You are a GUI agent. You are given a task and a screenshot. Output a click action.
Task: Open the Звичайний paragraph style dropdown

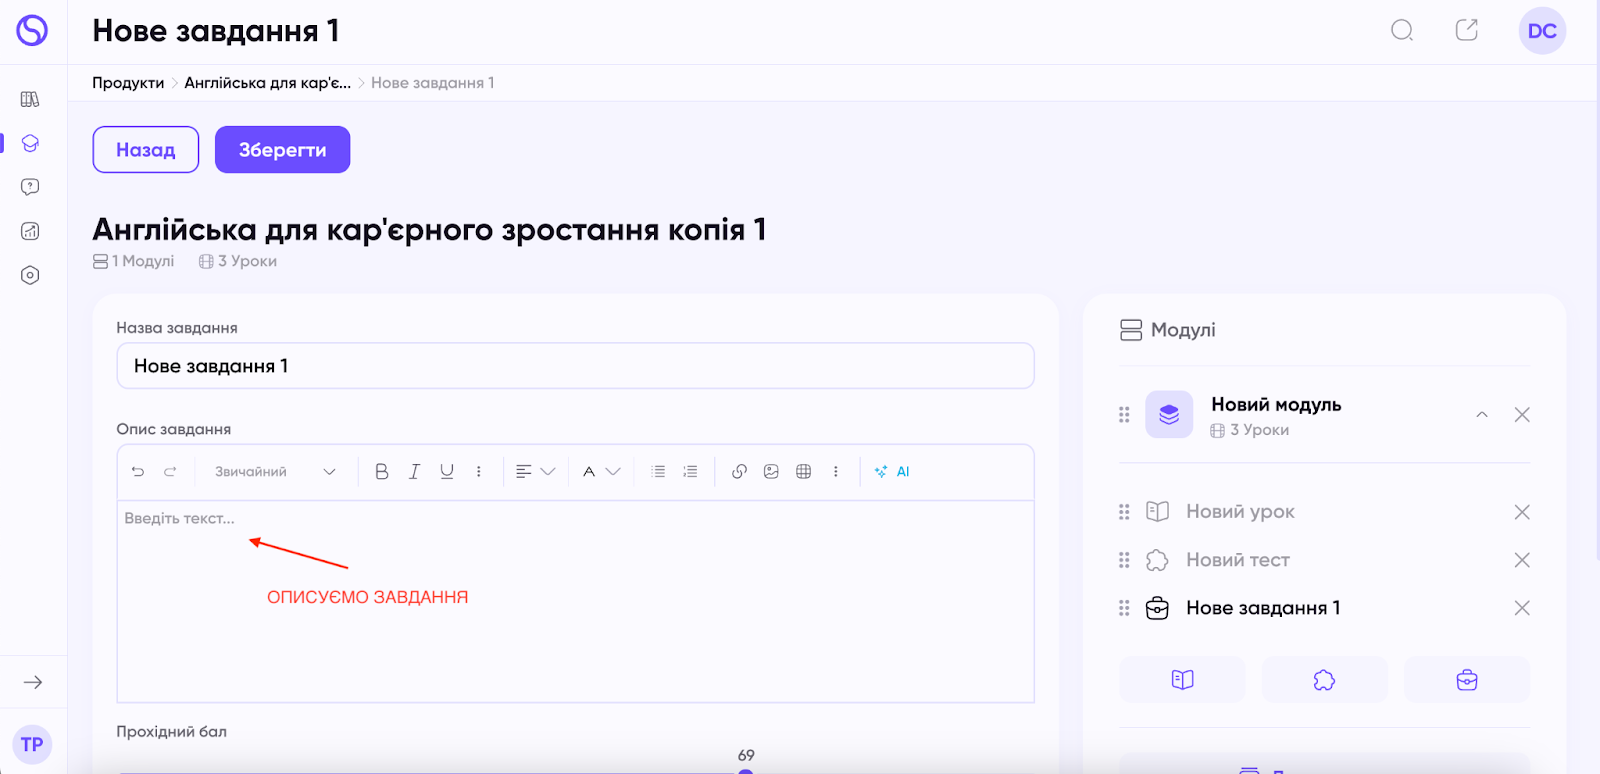click(x=275, y=472)
